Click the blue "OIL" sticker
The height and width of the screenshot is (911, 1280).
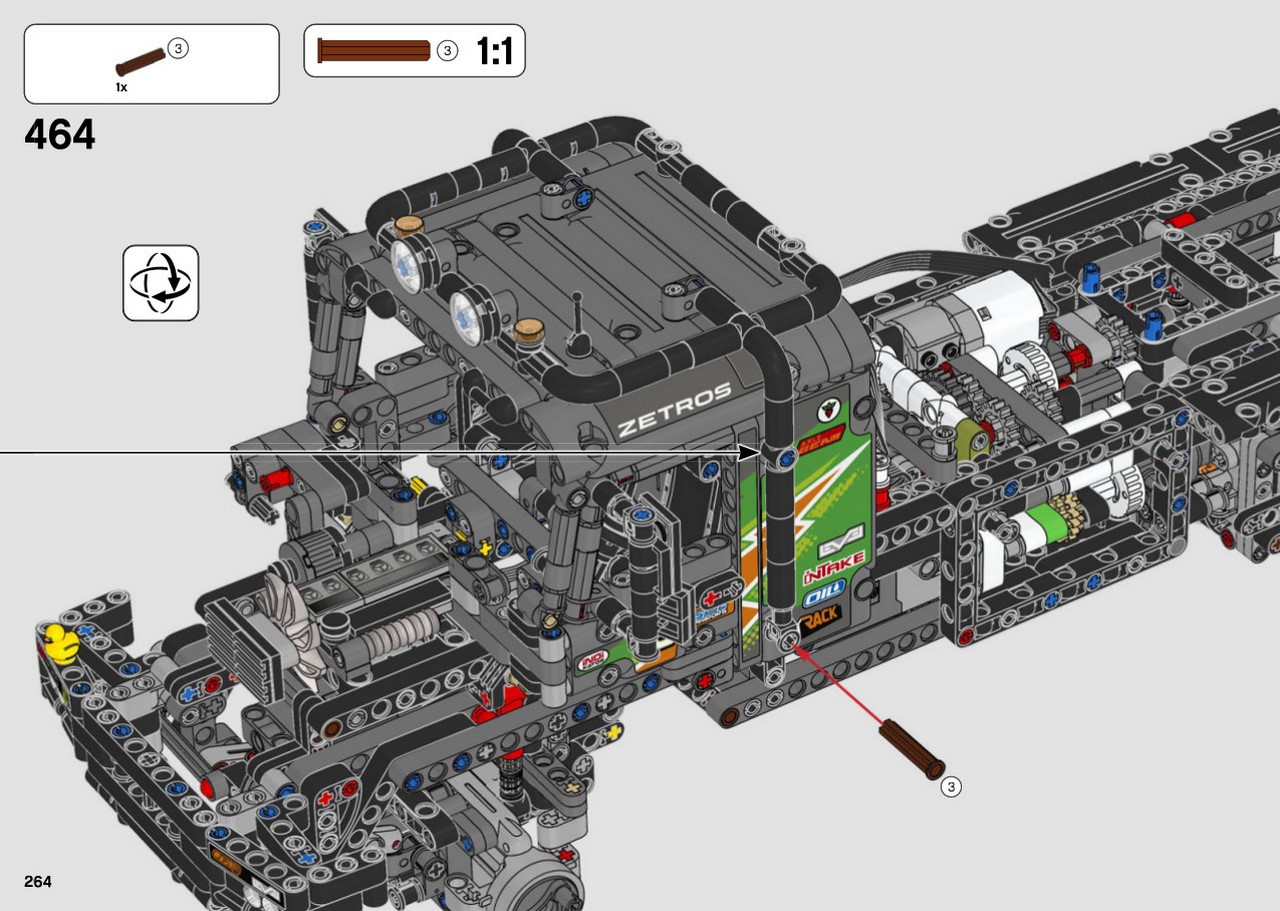click(823, 596)
